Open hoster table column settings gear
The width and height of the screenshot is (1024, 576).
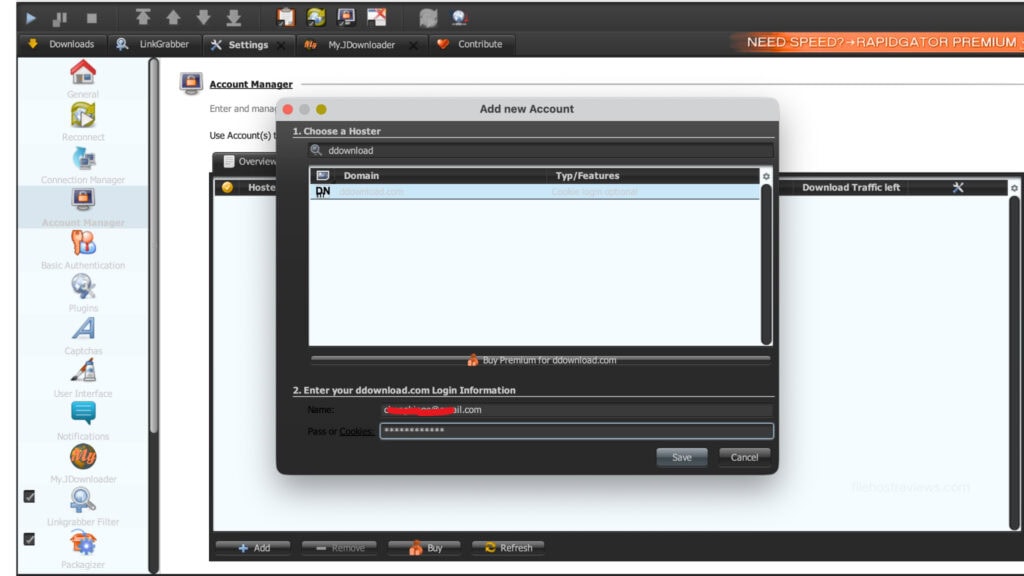click(766, 176)
